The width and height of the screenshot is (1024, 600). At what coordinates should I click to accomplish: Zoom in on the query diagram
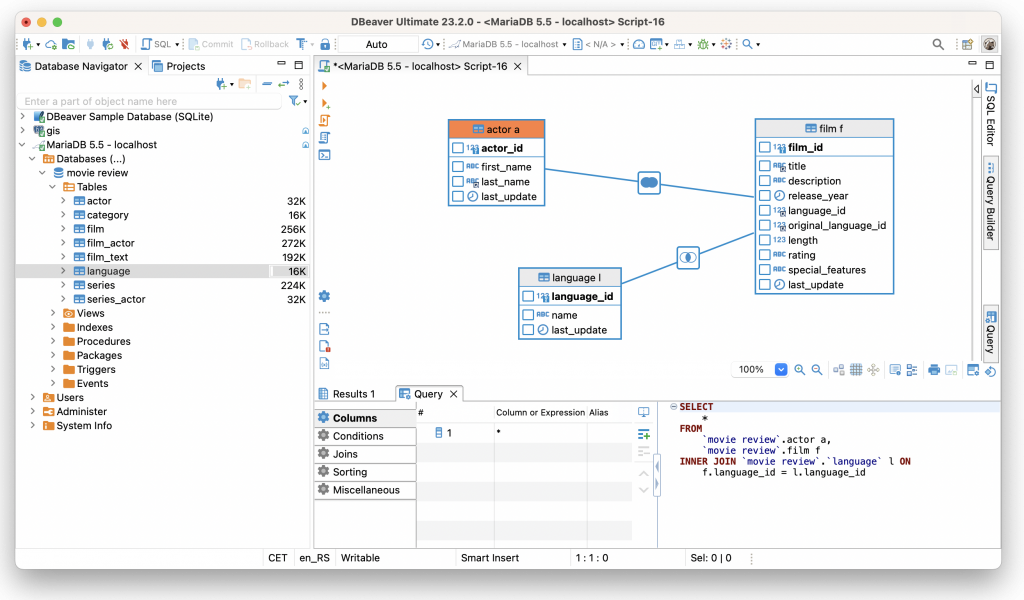point(799,370)
